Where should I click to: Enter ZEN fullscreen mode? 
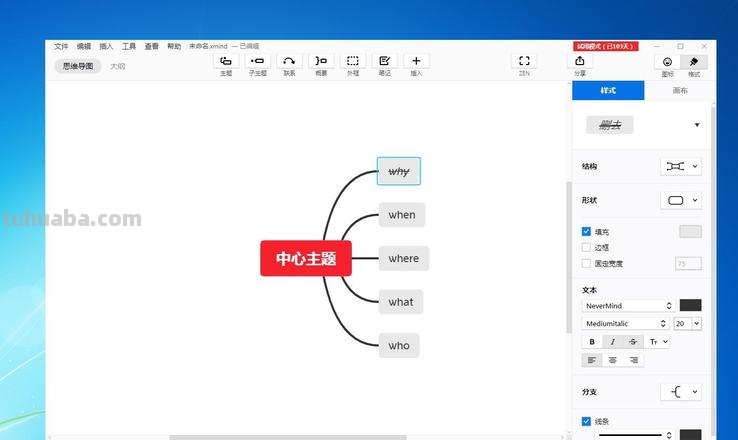[x=524, y=61]
